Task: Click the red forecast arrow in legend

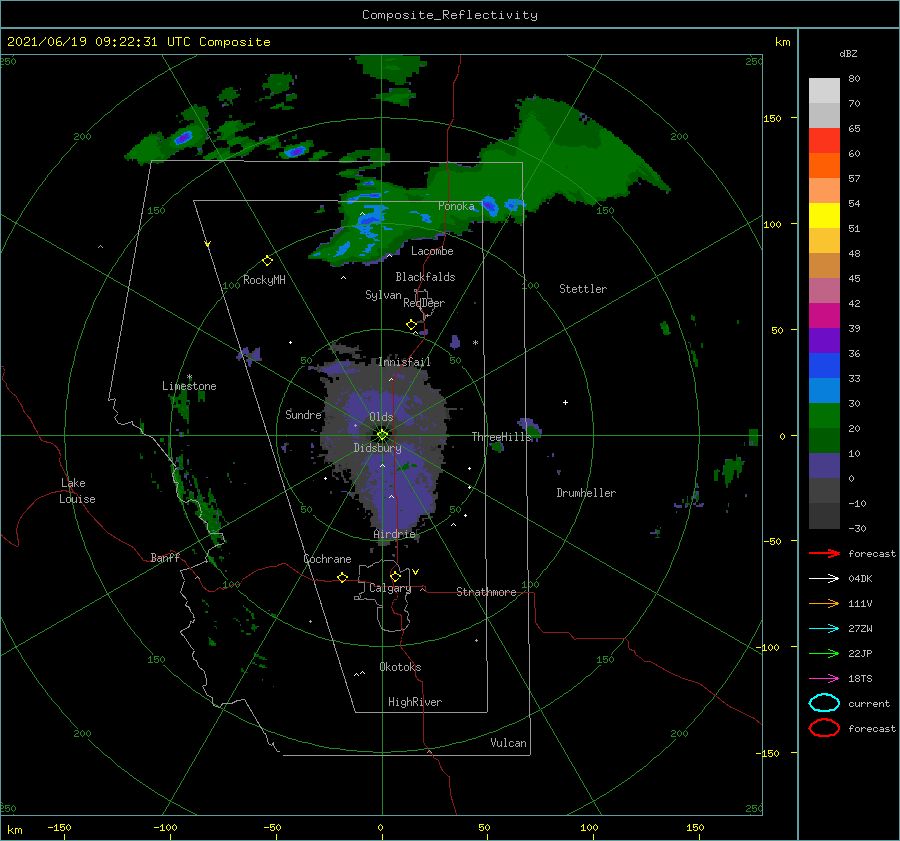Action: pyautogui.click(x=824, y=553)
